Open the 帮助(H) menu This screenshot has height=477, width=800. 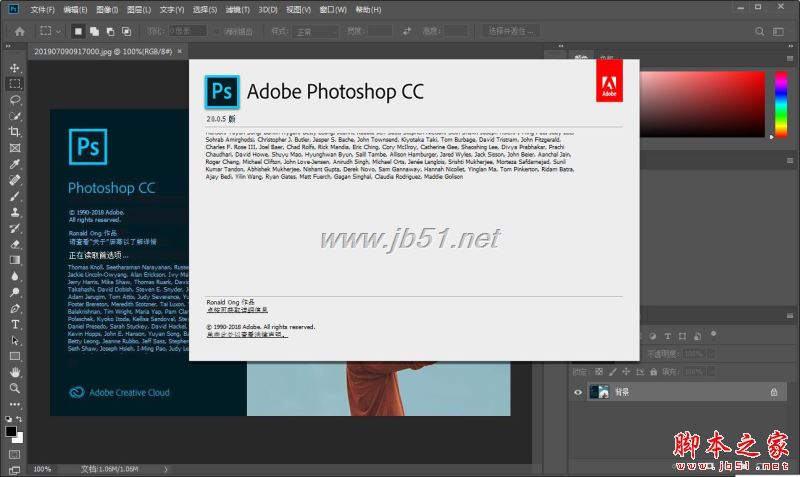pos(368,10)
